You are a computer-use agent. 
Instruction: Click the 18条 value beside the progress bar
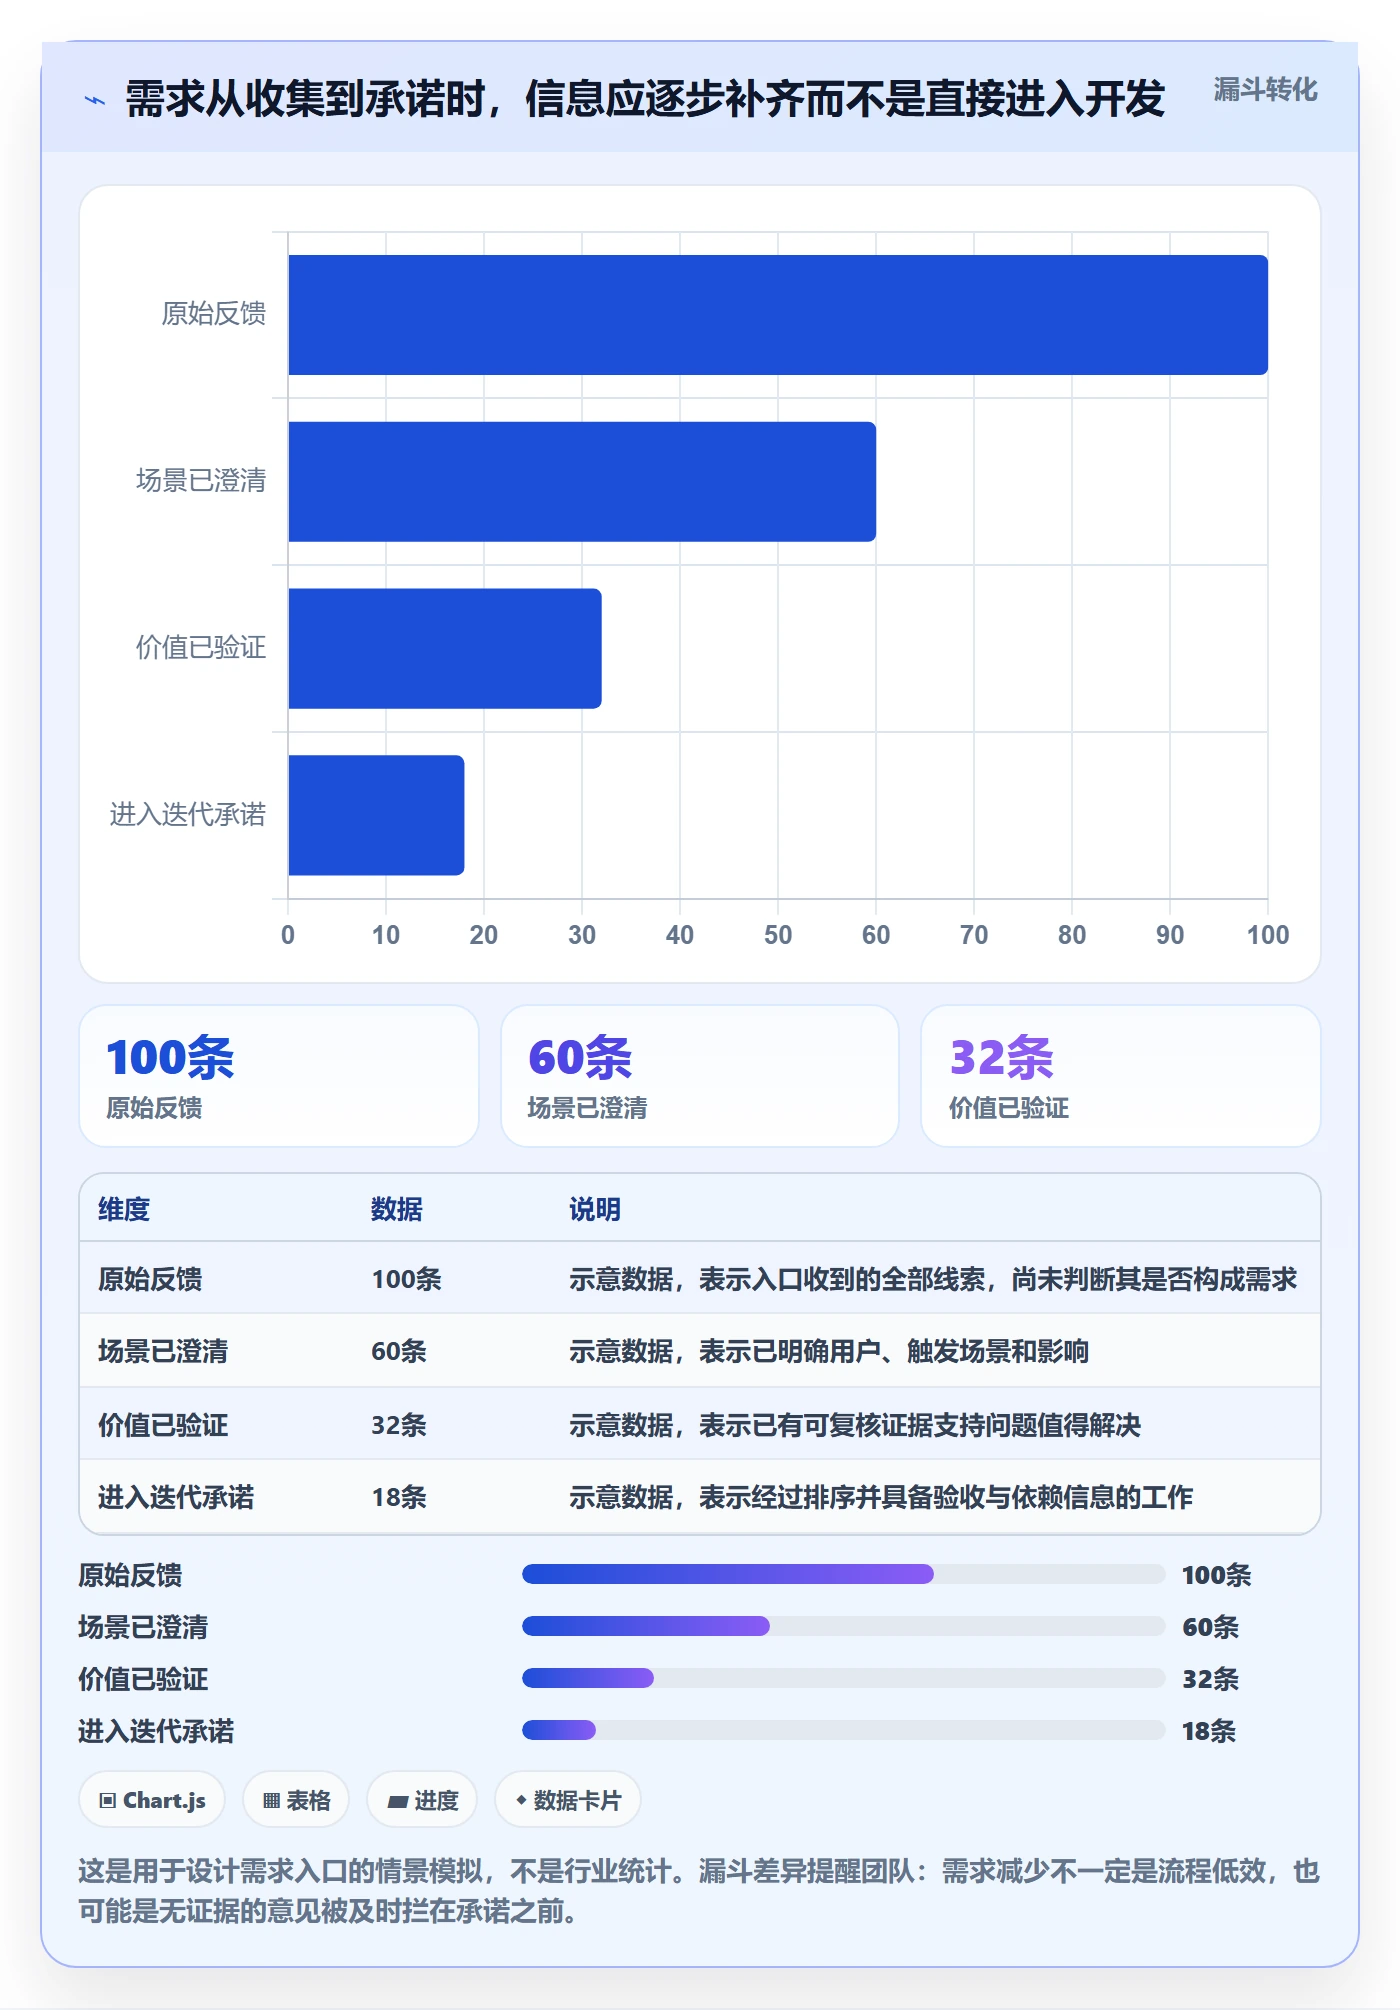pos(1209,1731)
